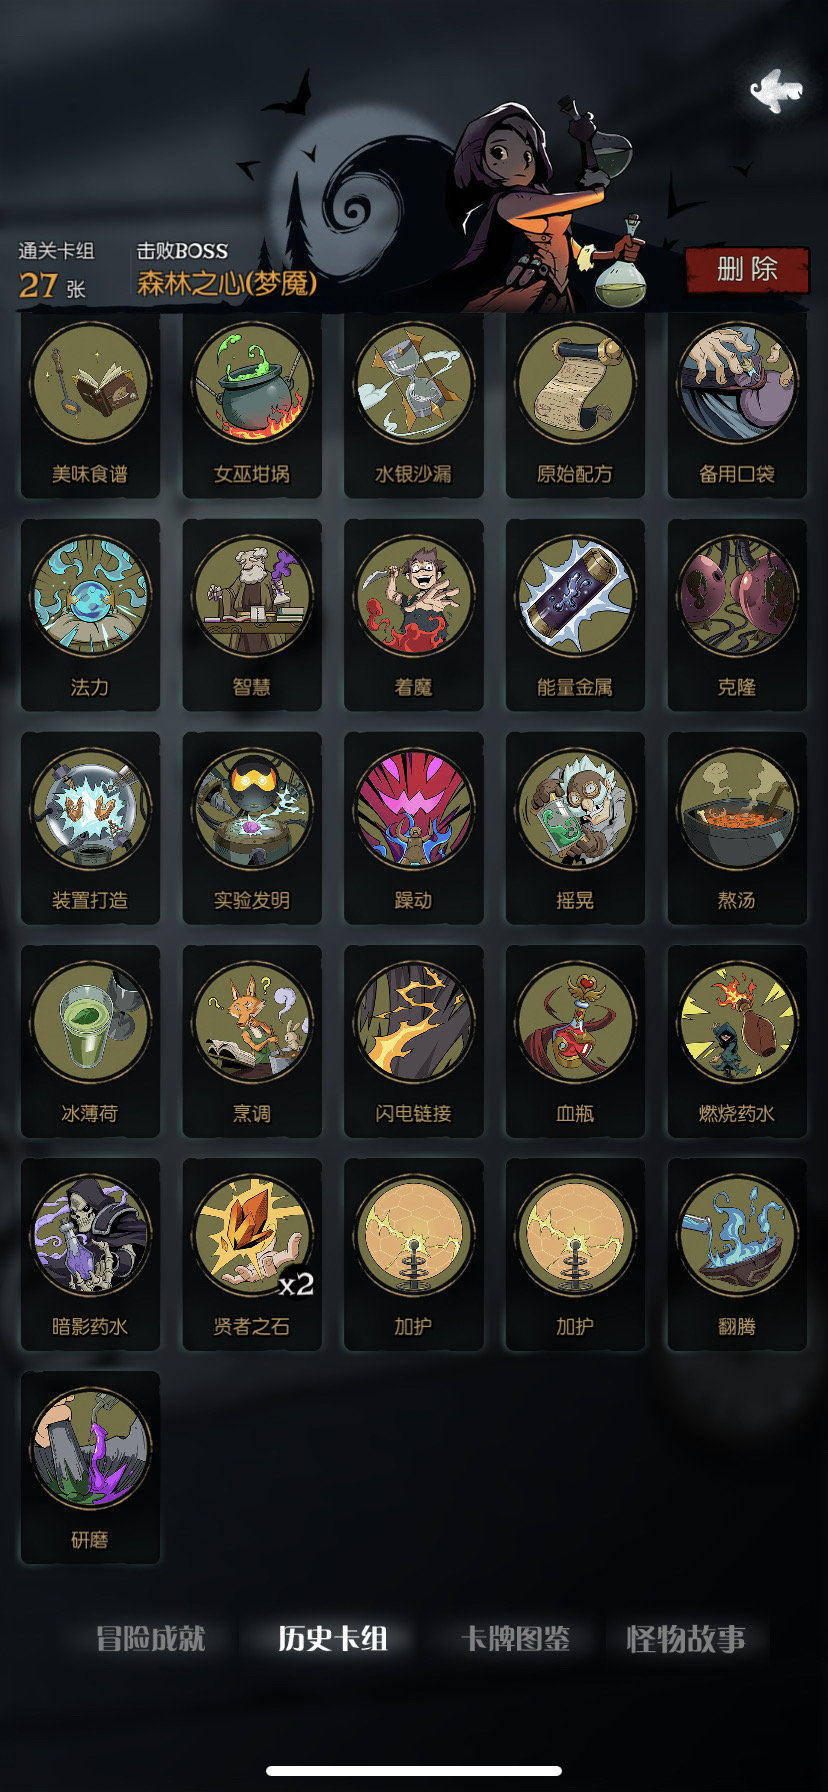Tap the 水银沙漏 hourglass card
The image size is (828, 1792).
414,404
